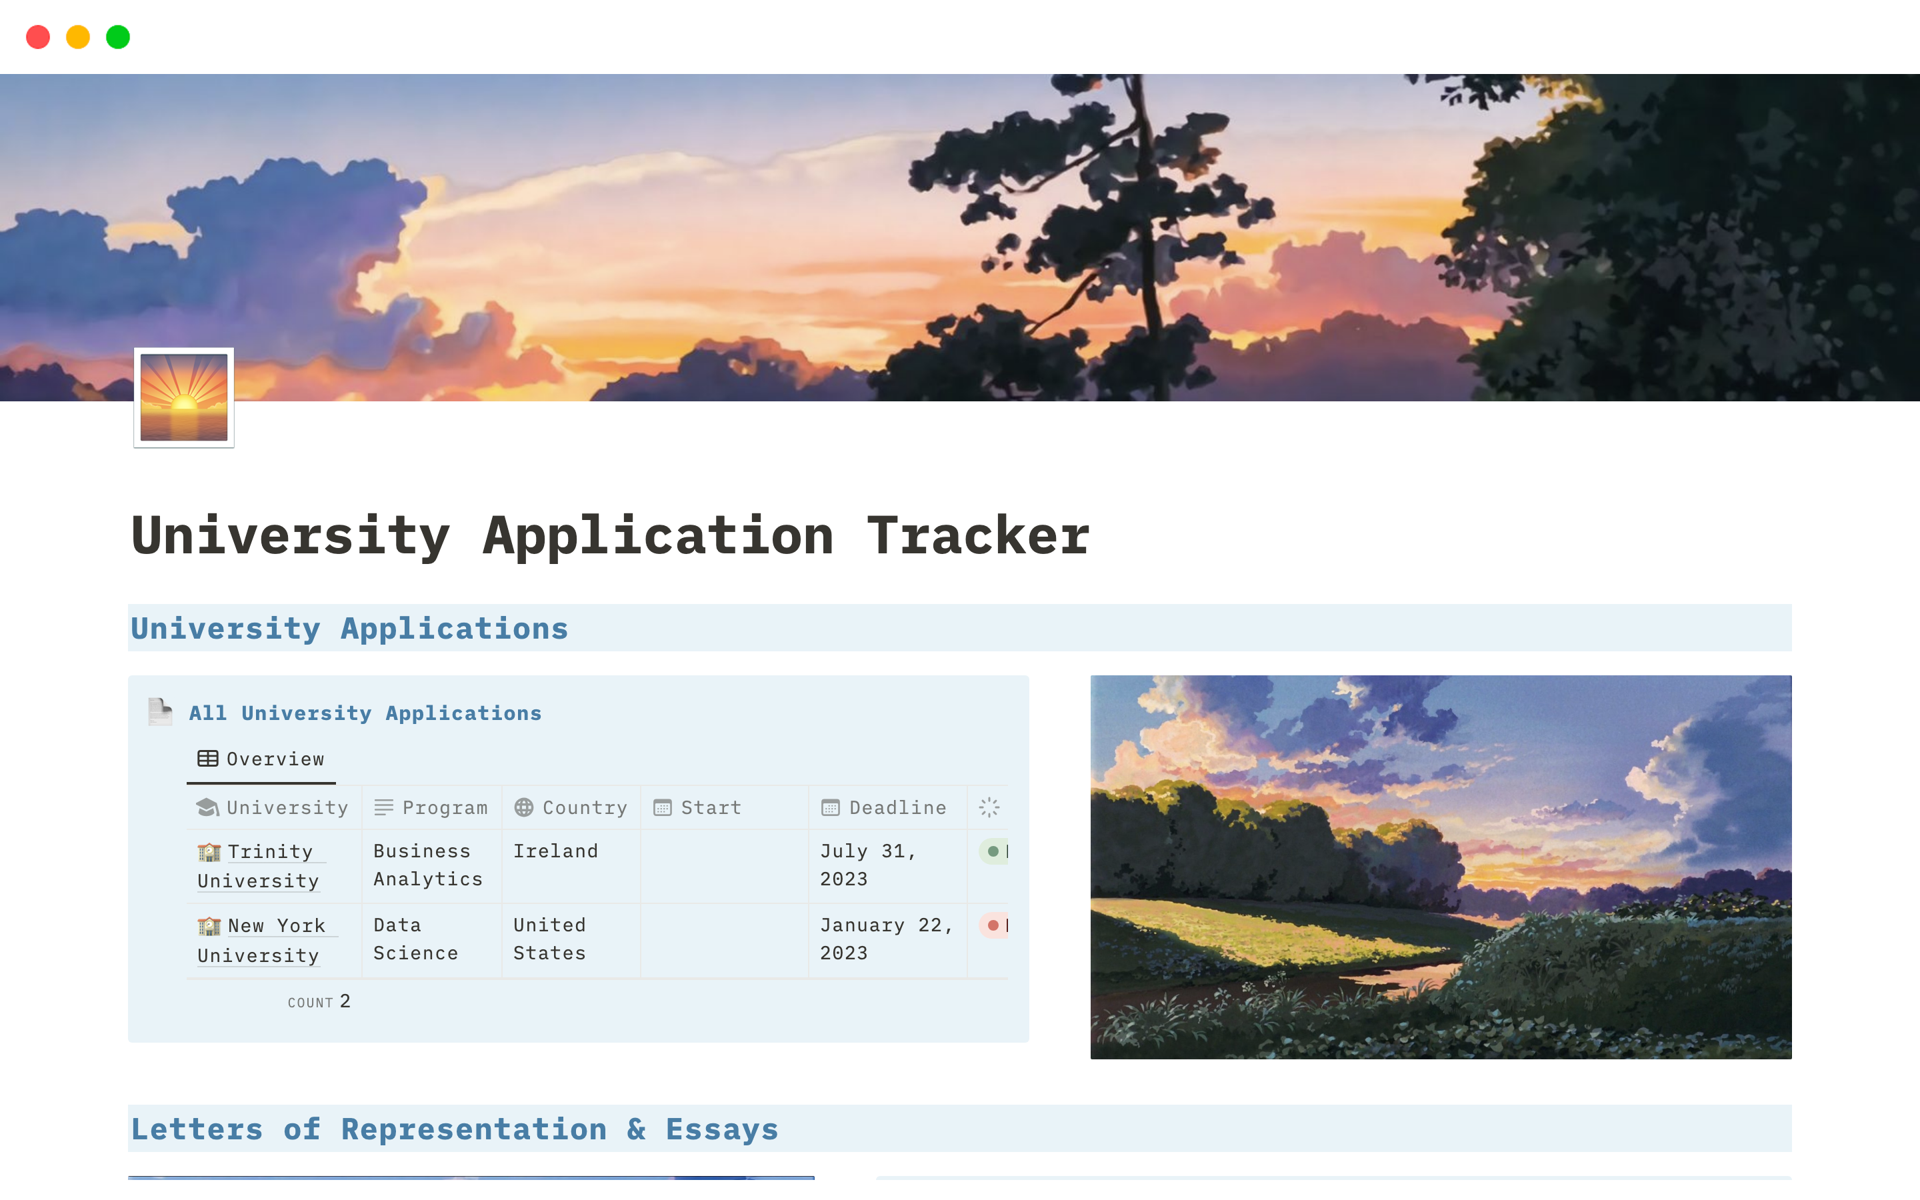Open the All University Applications link
Viewport: 1920px width, 1200px height.
365,713
